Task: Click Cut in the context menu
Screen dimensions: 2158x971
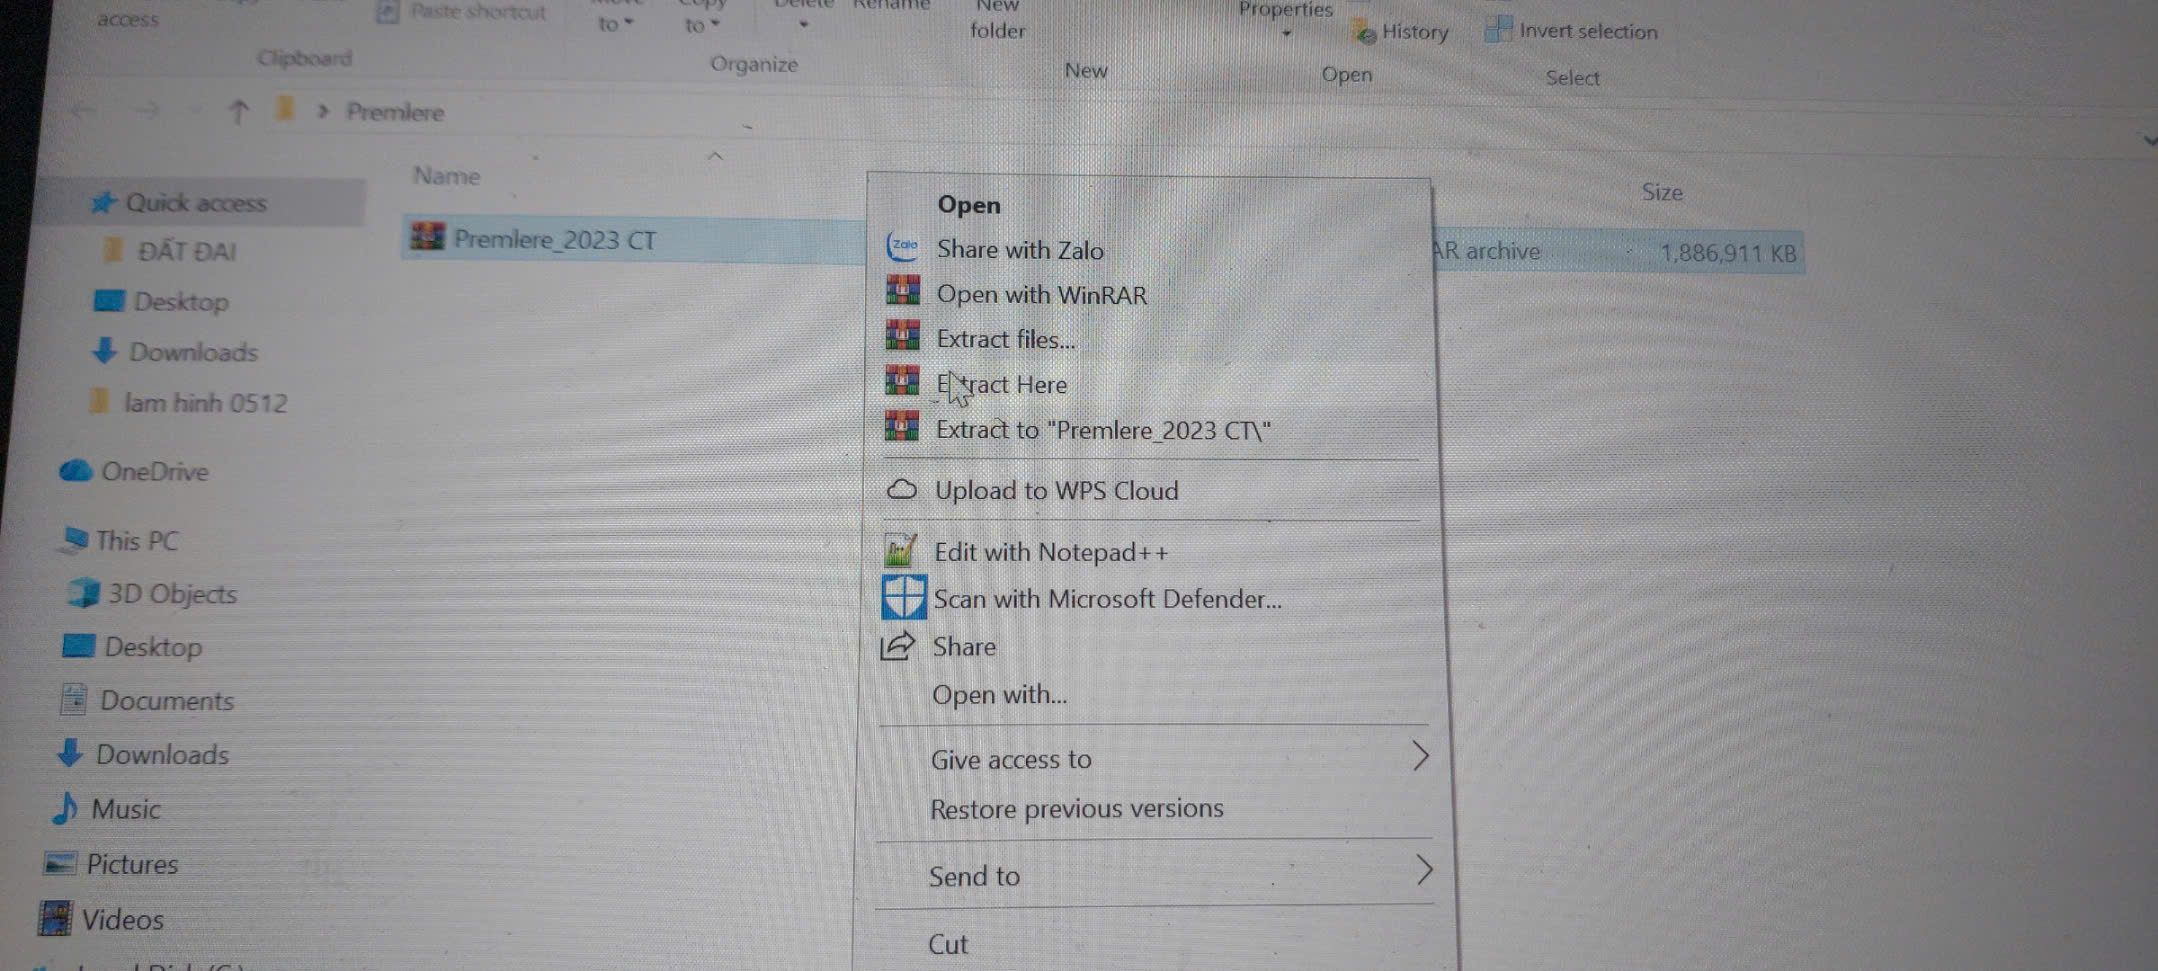Action: pyautogui.click(x=947, y=944)
